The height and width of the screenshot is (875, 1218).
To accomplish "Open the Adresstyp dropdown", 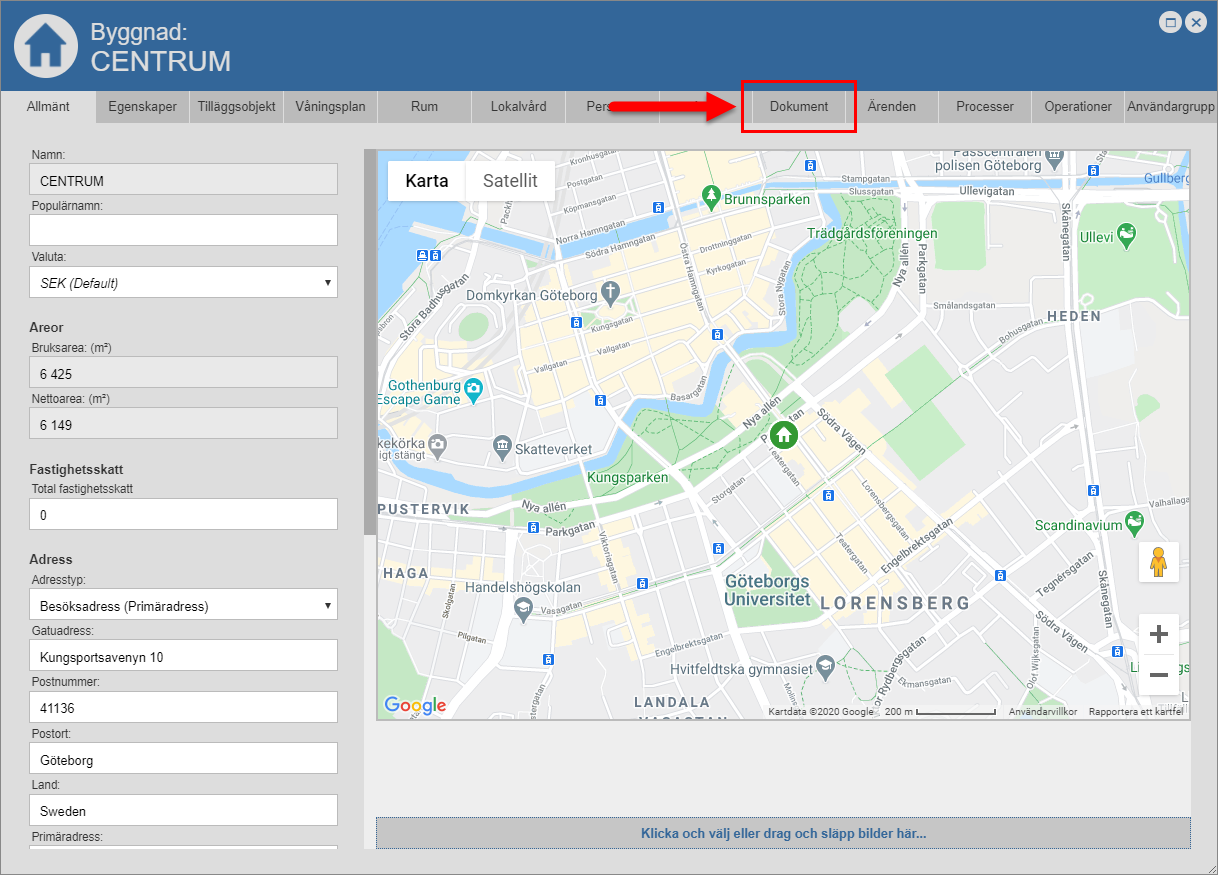I will (x=184, y=605).
